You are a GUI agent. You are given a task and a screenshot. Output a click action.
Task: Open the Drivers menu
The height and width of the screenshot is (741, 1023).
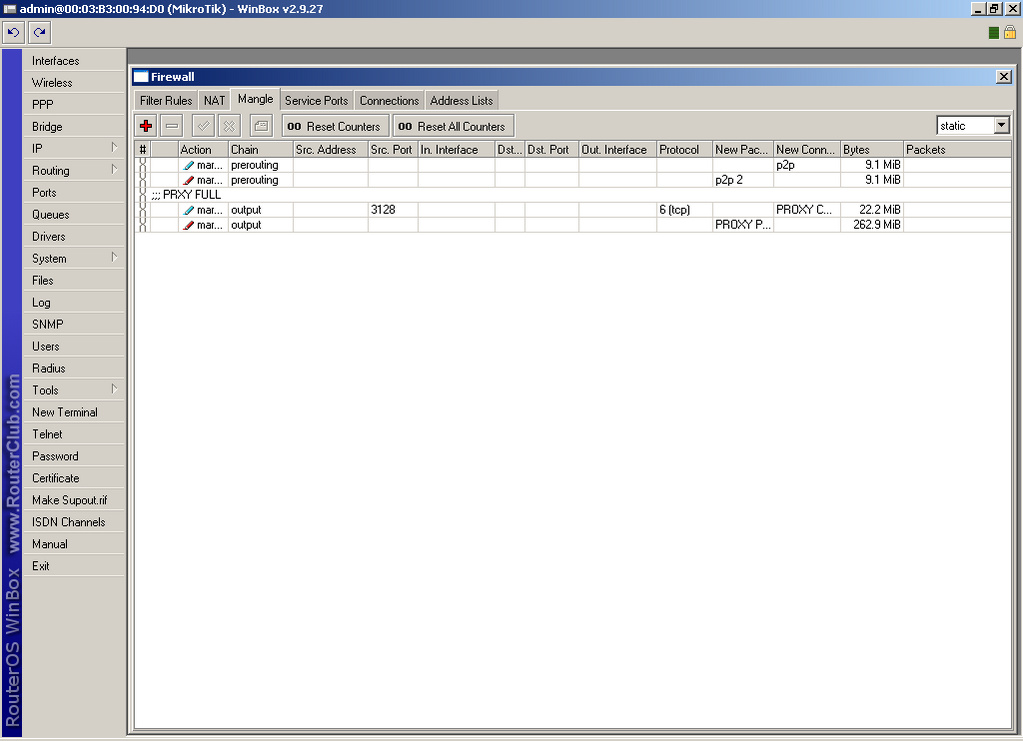[74, 236]
